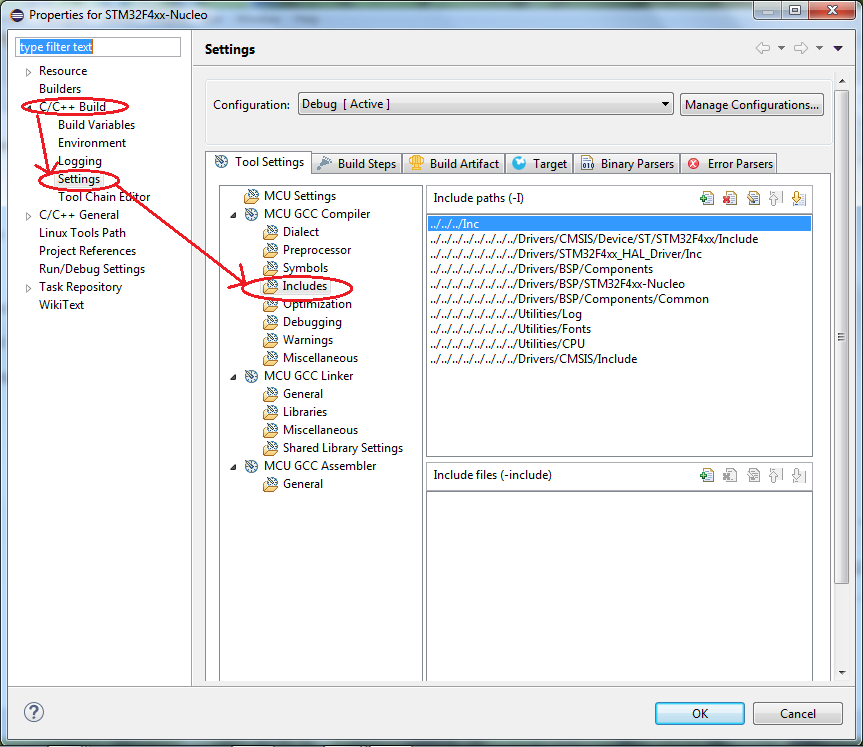Viewport: 863px width, 747px height.
Task: Edit the selected include path
Action: pos(753,198)
